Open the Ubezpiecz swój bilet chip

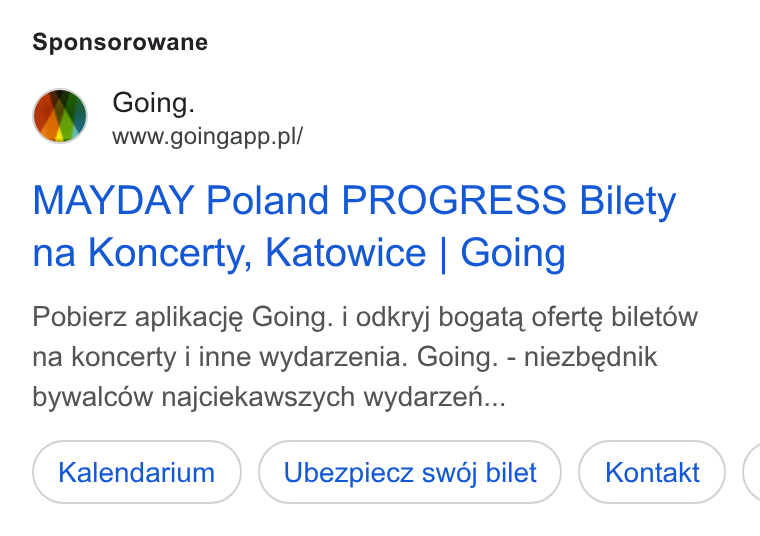click(410, 472)
